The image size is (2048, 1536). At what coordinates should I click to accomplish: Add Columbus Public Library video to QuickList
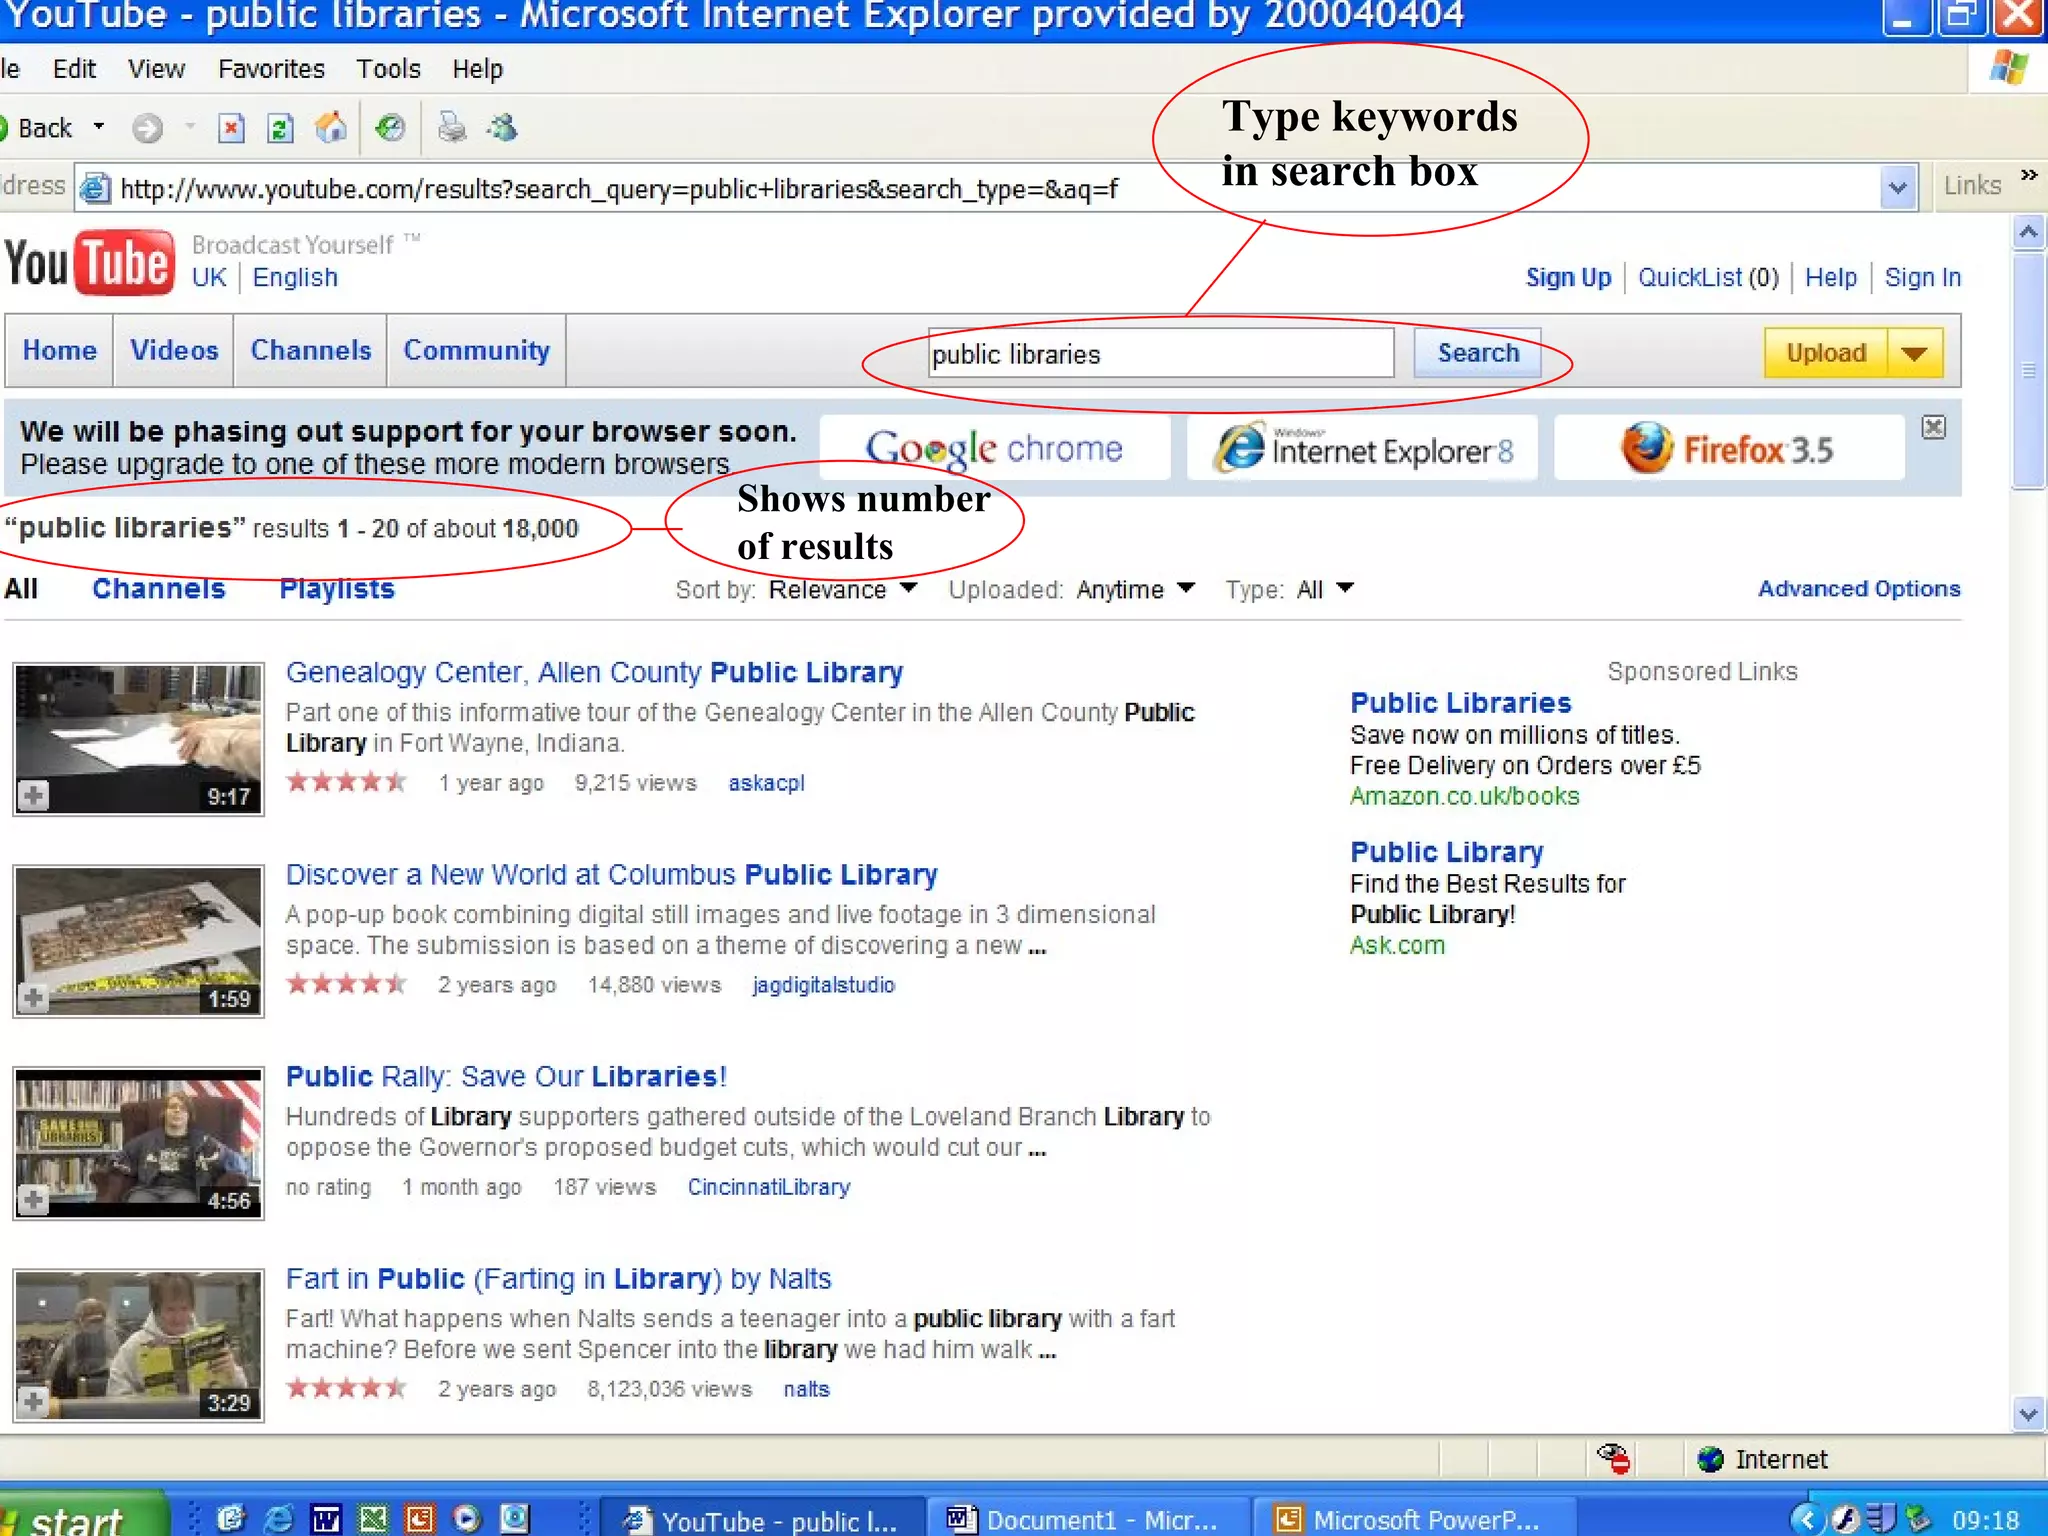pos(33,998)
